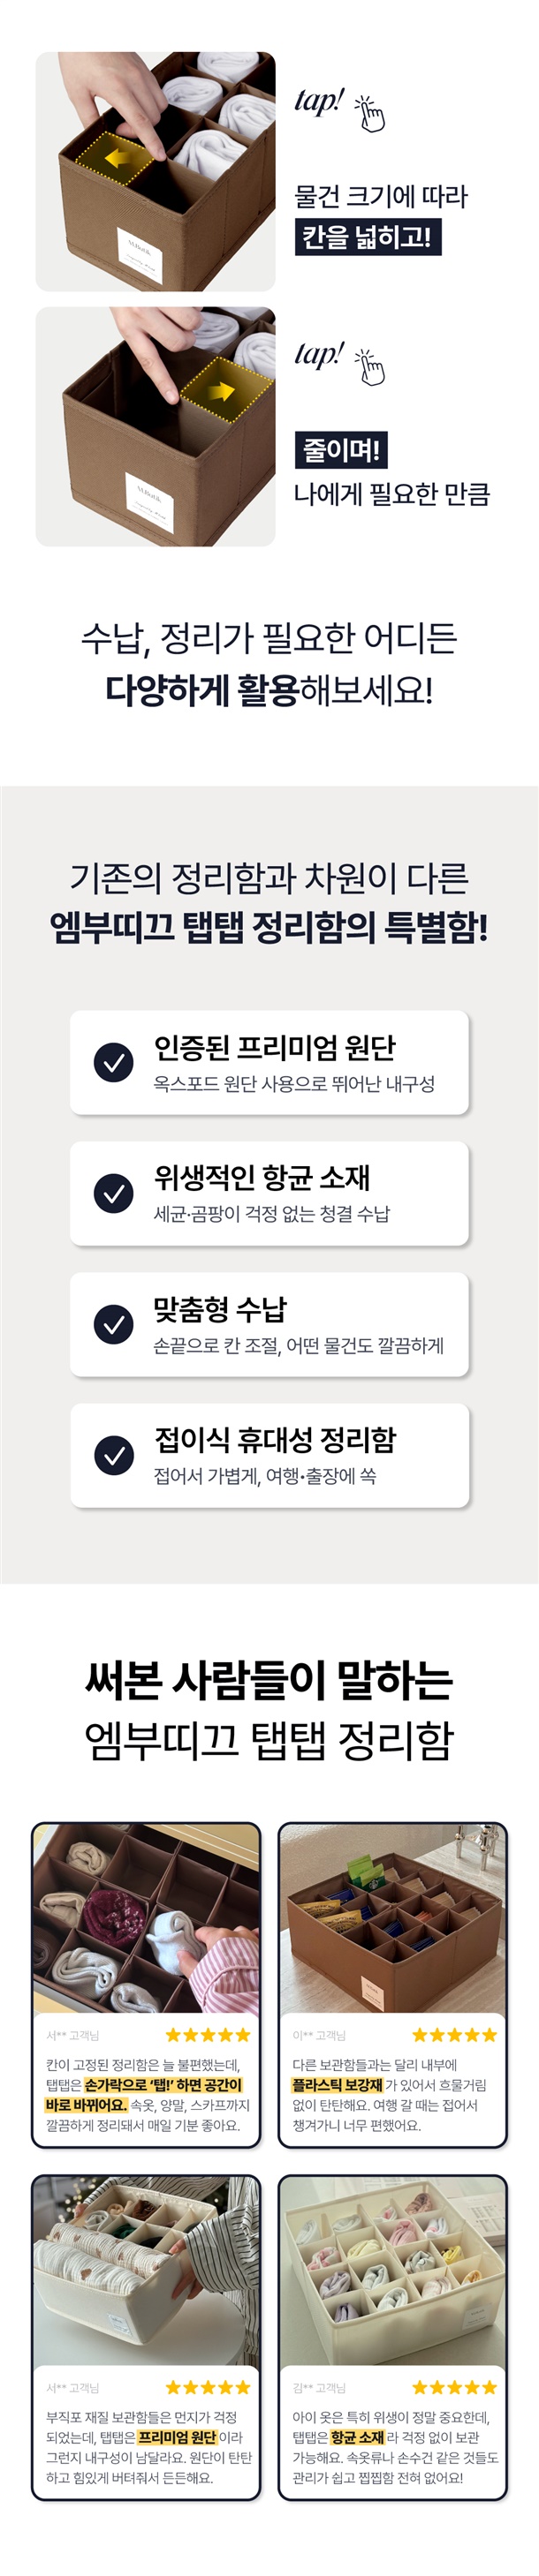This screenshot has height=2576, width=539.
Task: Click the "엠부띠끄 탭탭 정리함의 특별함!" heading
Action: tap(269, 928)
